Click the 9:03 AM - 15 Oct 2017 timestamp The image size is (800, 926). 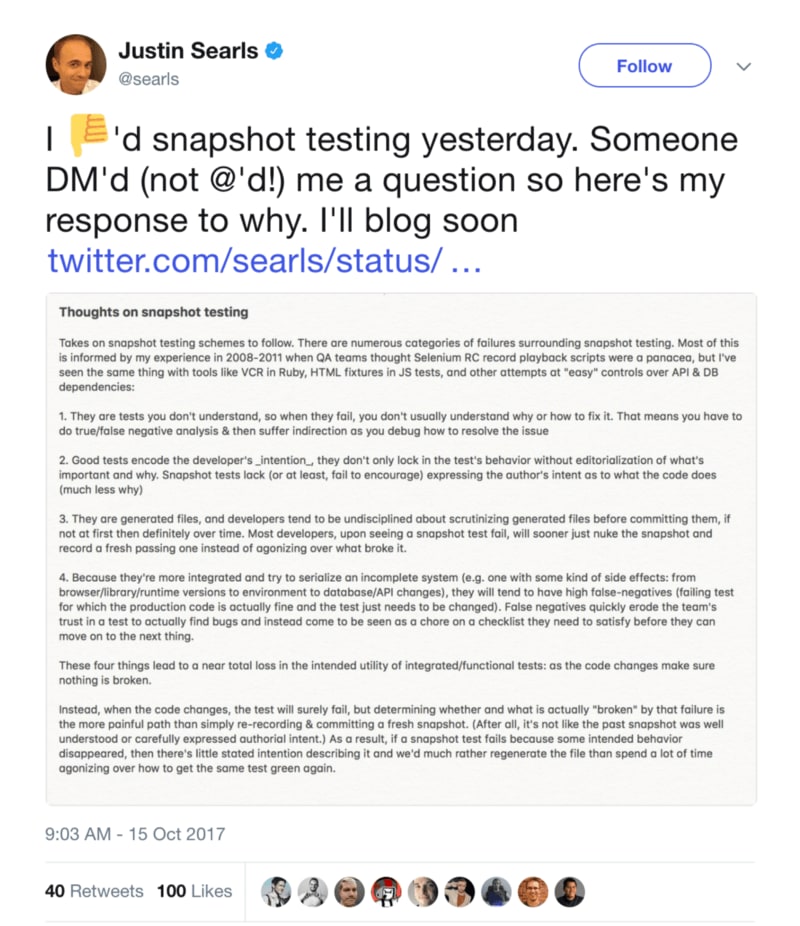(136, 833)
